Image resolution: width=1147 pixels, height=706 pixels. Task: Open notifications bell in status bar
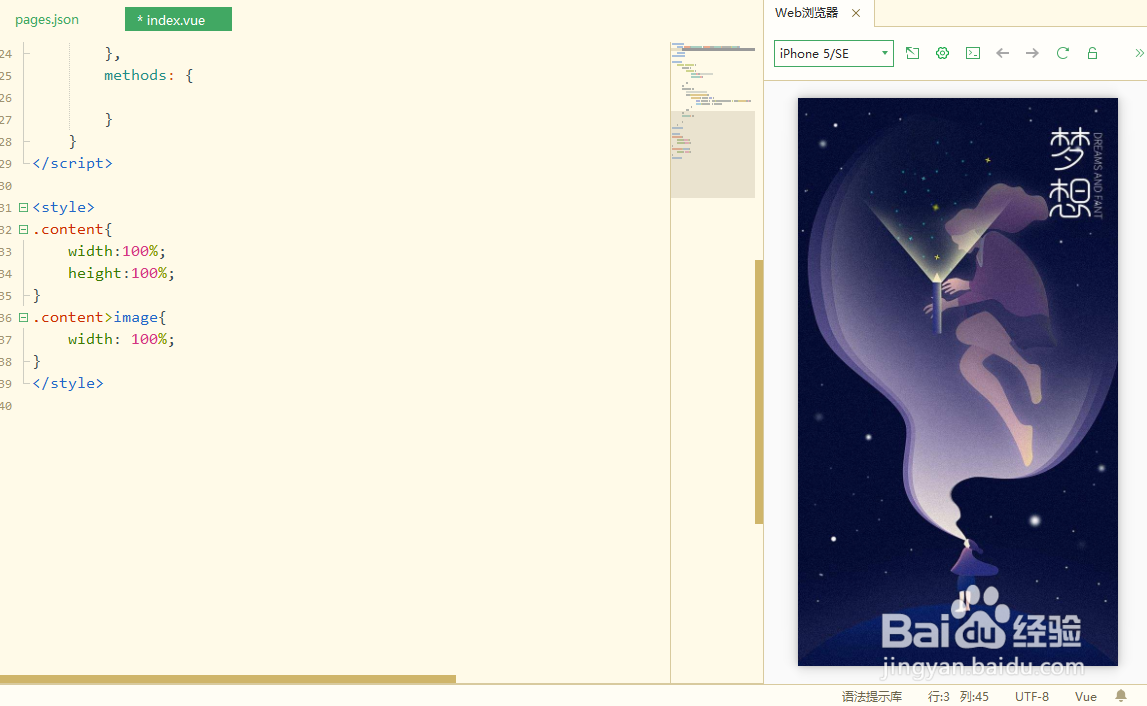pyautogui.click(x=1121, y=696)
